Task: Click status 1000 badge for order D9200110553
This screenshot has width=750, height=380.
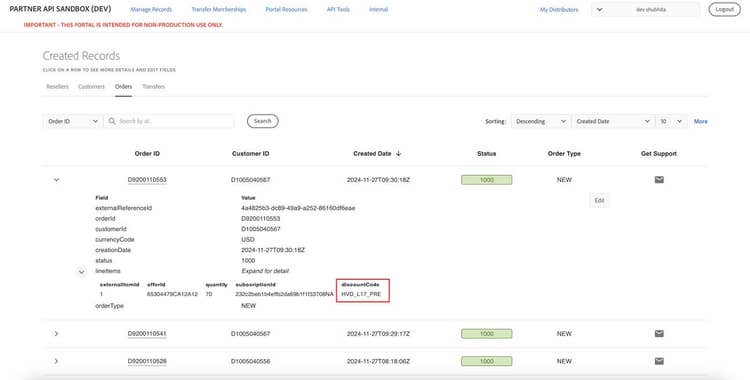Action: (486, 180)
